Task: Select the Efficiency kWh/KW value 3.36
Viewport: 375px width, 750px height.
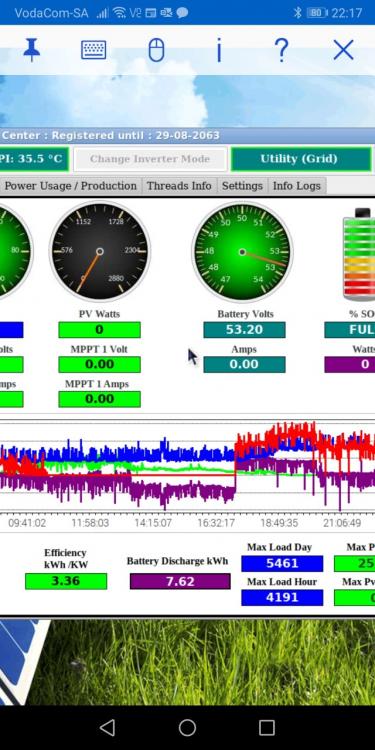Action: [66, 581]
